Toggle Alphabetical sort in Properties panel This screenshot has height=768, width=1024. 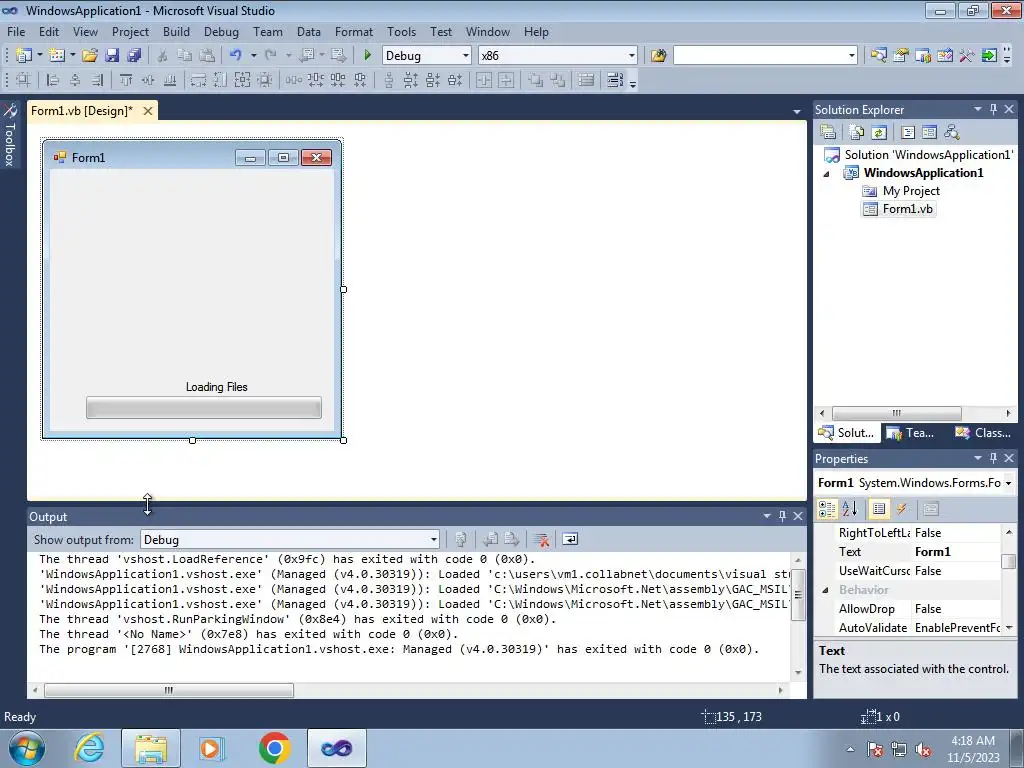(x=850, y=509)
